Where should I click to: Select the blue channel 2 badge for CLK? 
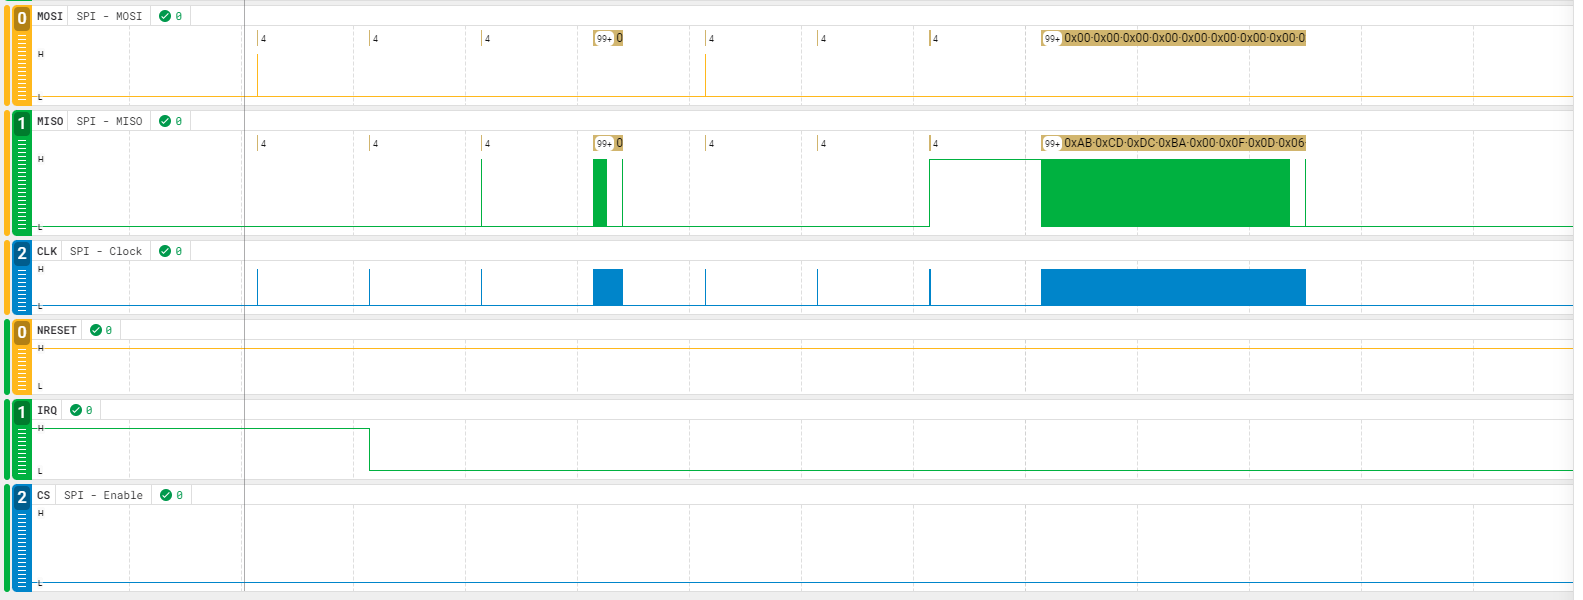[22, 253]
